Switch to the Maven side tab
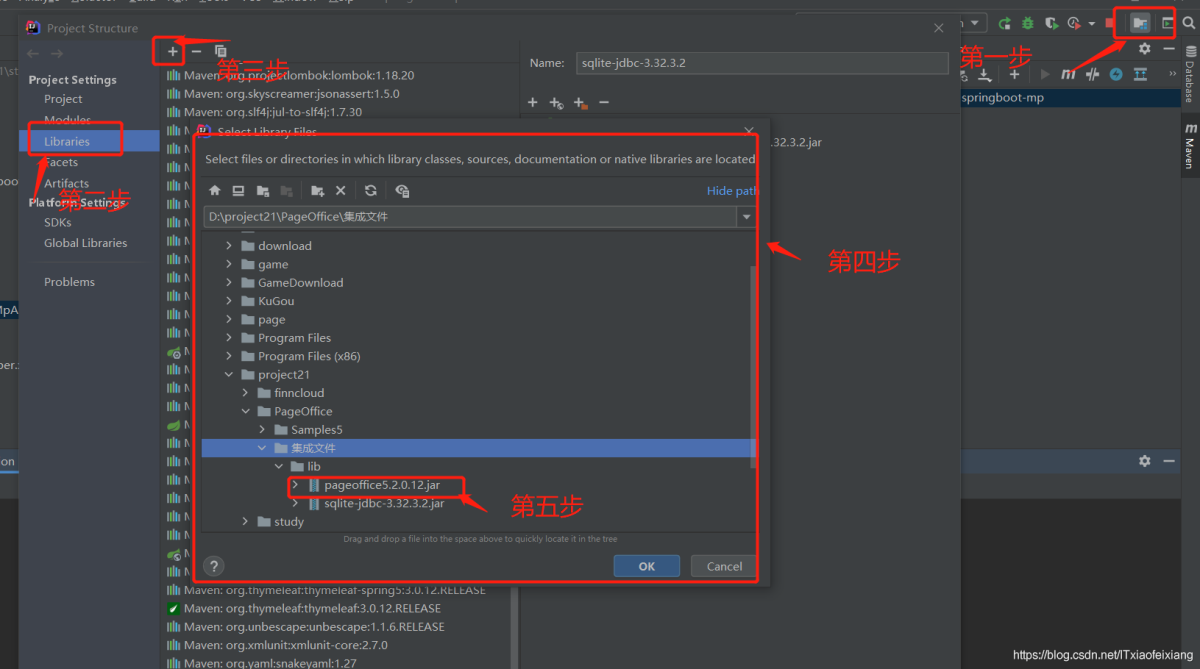 pos(1189,146)
